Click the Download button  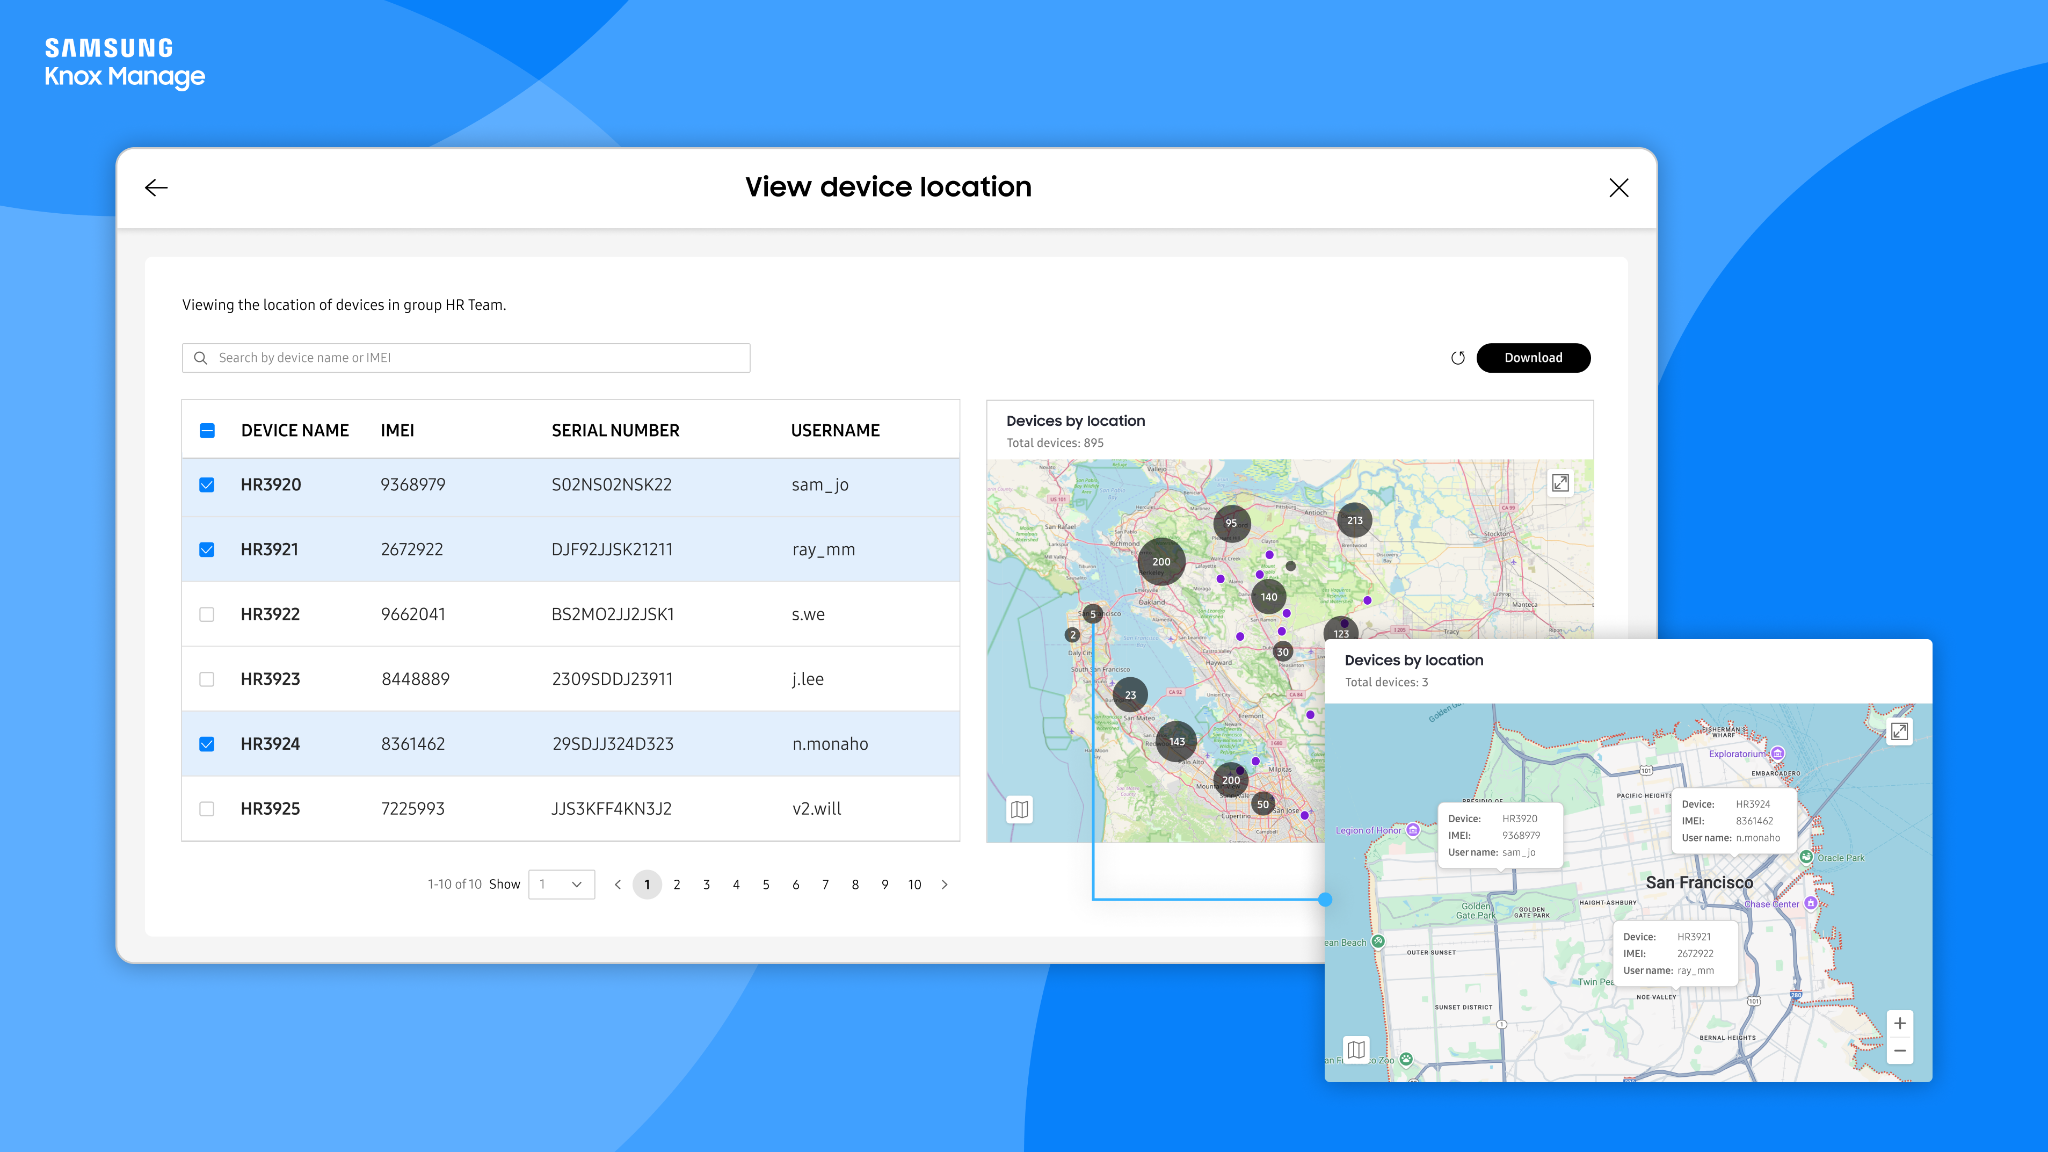pyautogui.click(x=1533, y=358)
